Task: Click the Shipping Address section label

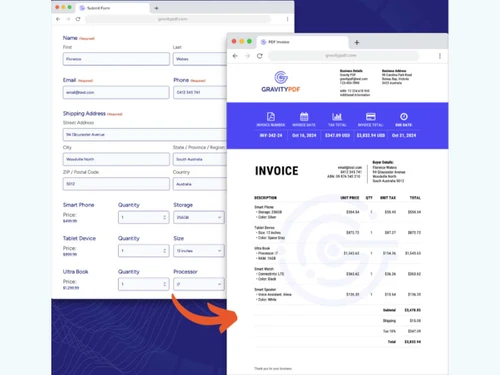Action: 84,114
